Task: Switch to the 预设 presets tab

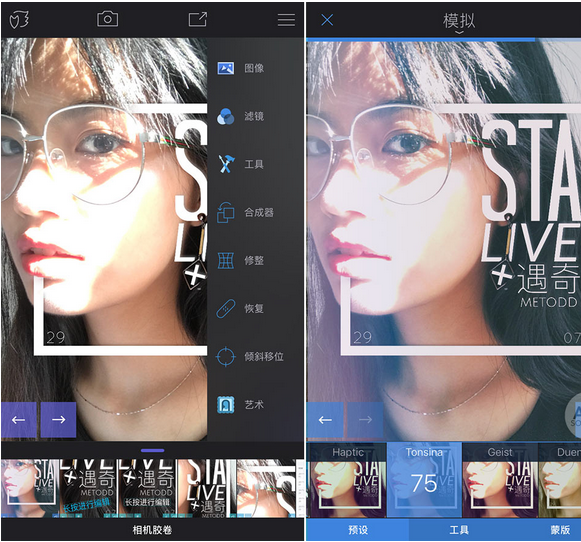Action: [358, 530]
